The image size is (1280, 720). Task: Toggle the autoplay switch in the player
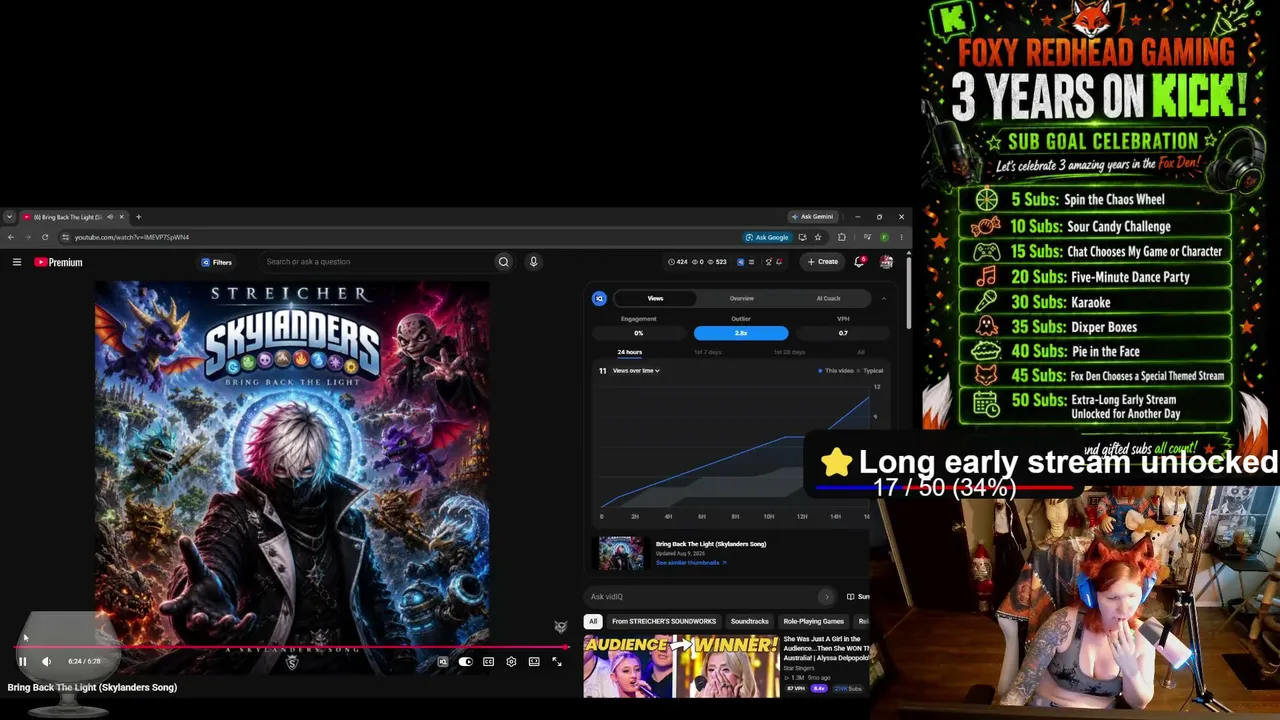[x=465, y=661]
